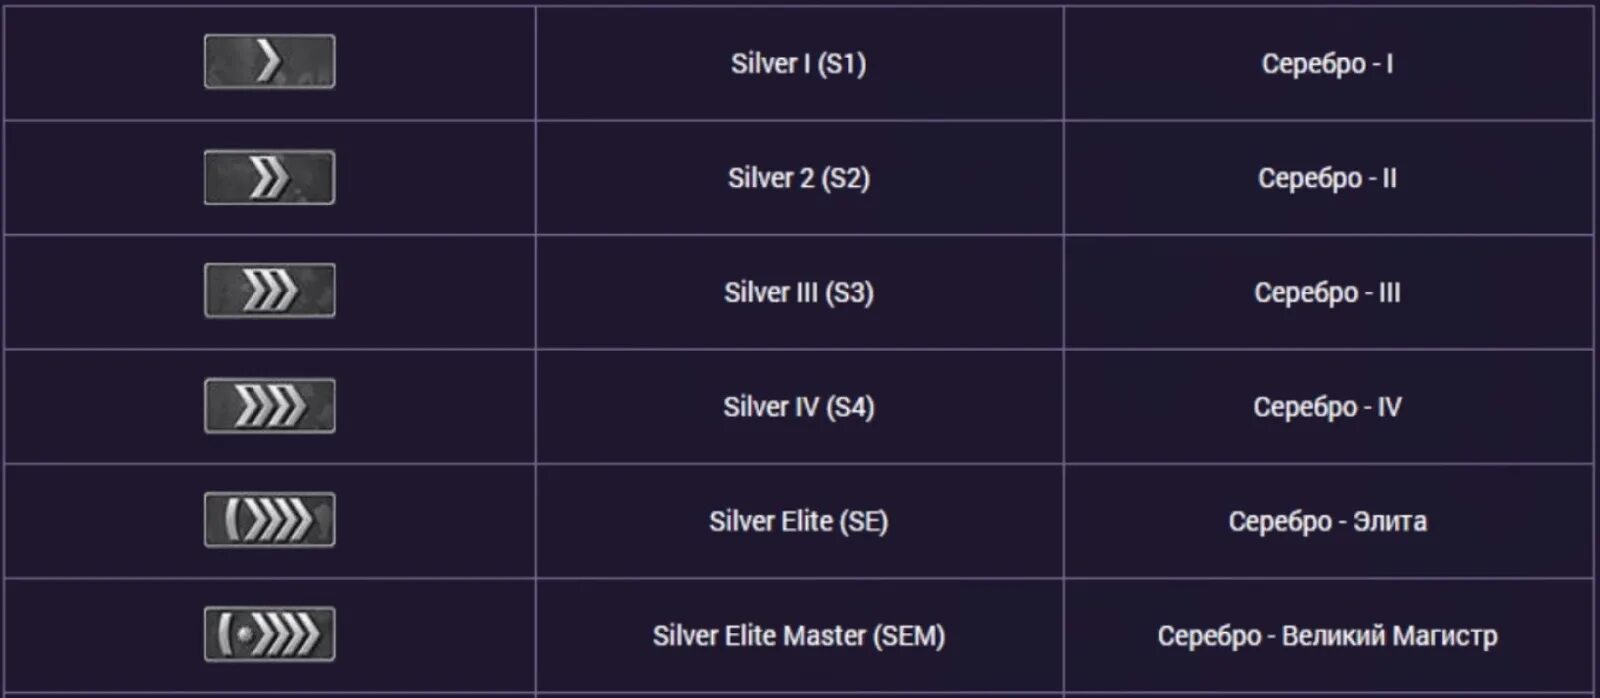The height and width of the screenshot is (698, 1600).
Task: Select the 'Серебро - II' cell
Action: (1327, 178)
